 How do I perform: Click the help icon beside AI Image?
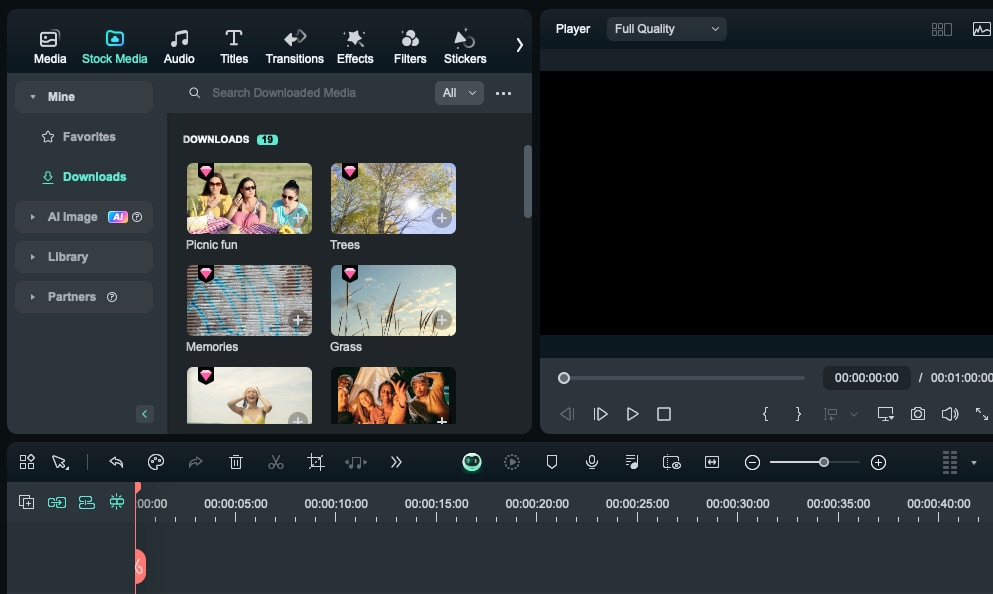(x=137, y=217)
